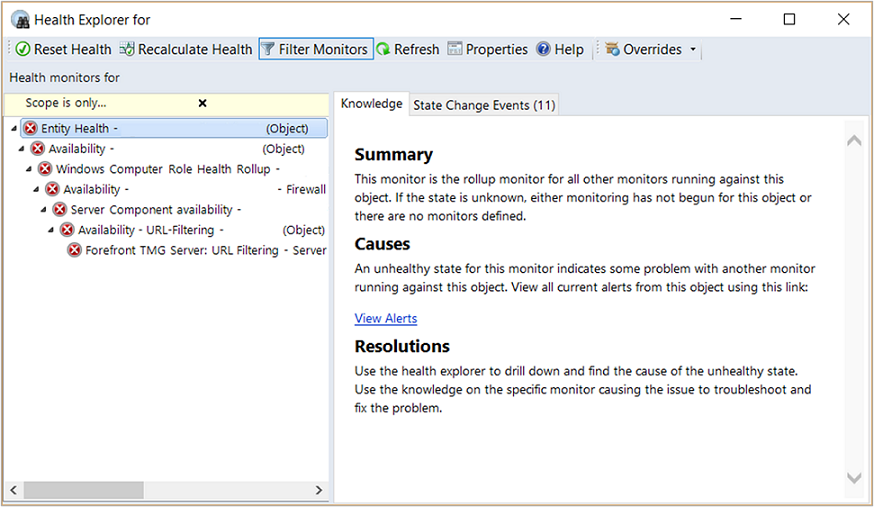The image size is (874, 507).
Task: Select Server Component availability row
Action: [x=156, y=209]
